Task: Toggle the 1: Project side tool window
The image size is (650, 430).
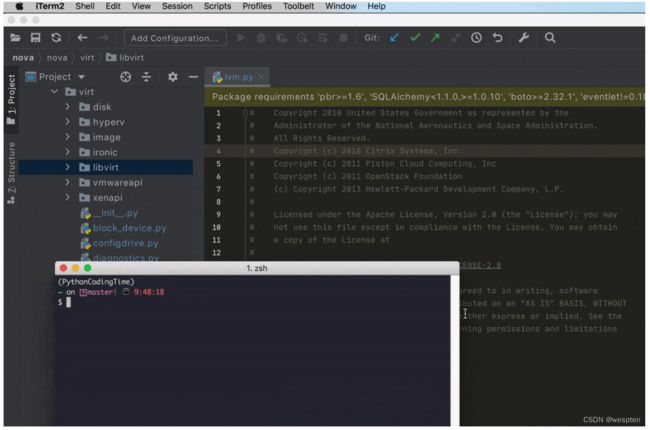Action: tap(11, 99)
